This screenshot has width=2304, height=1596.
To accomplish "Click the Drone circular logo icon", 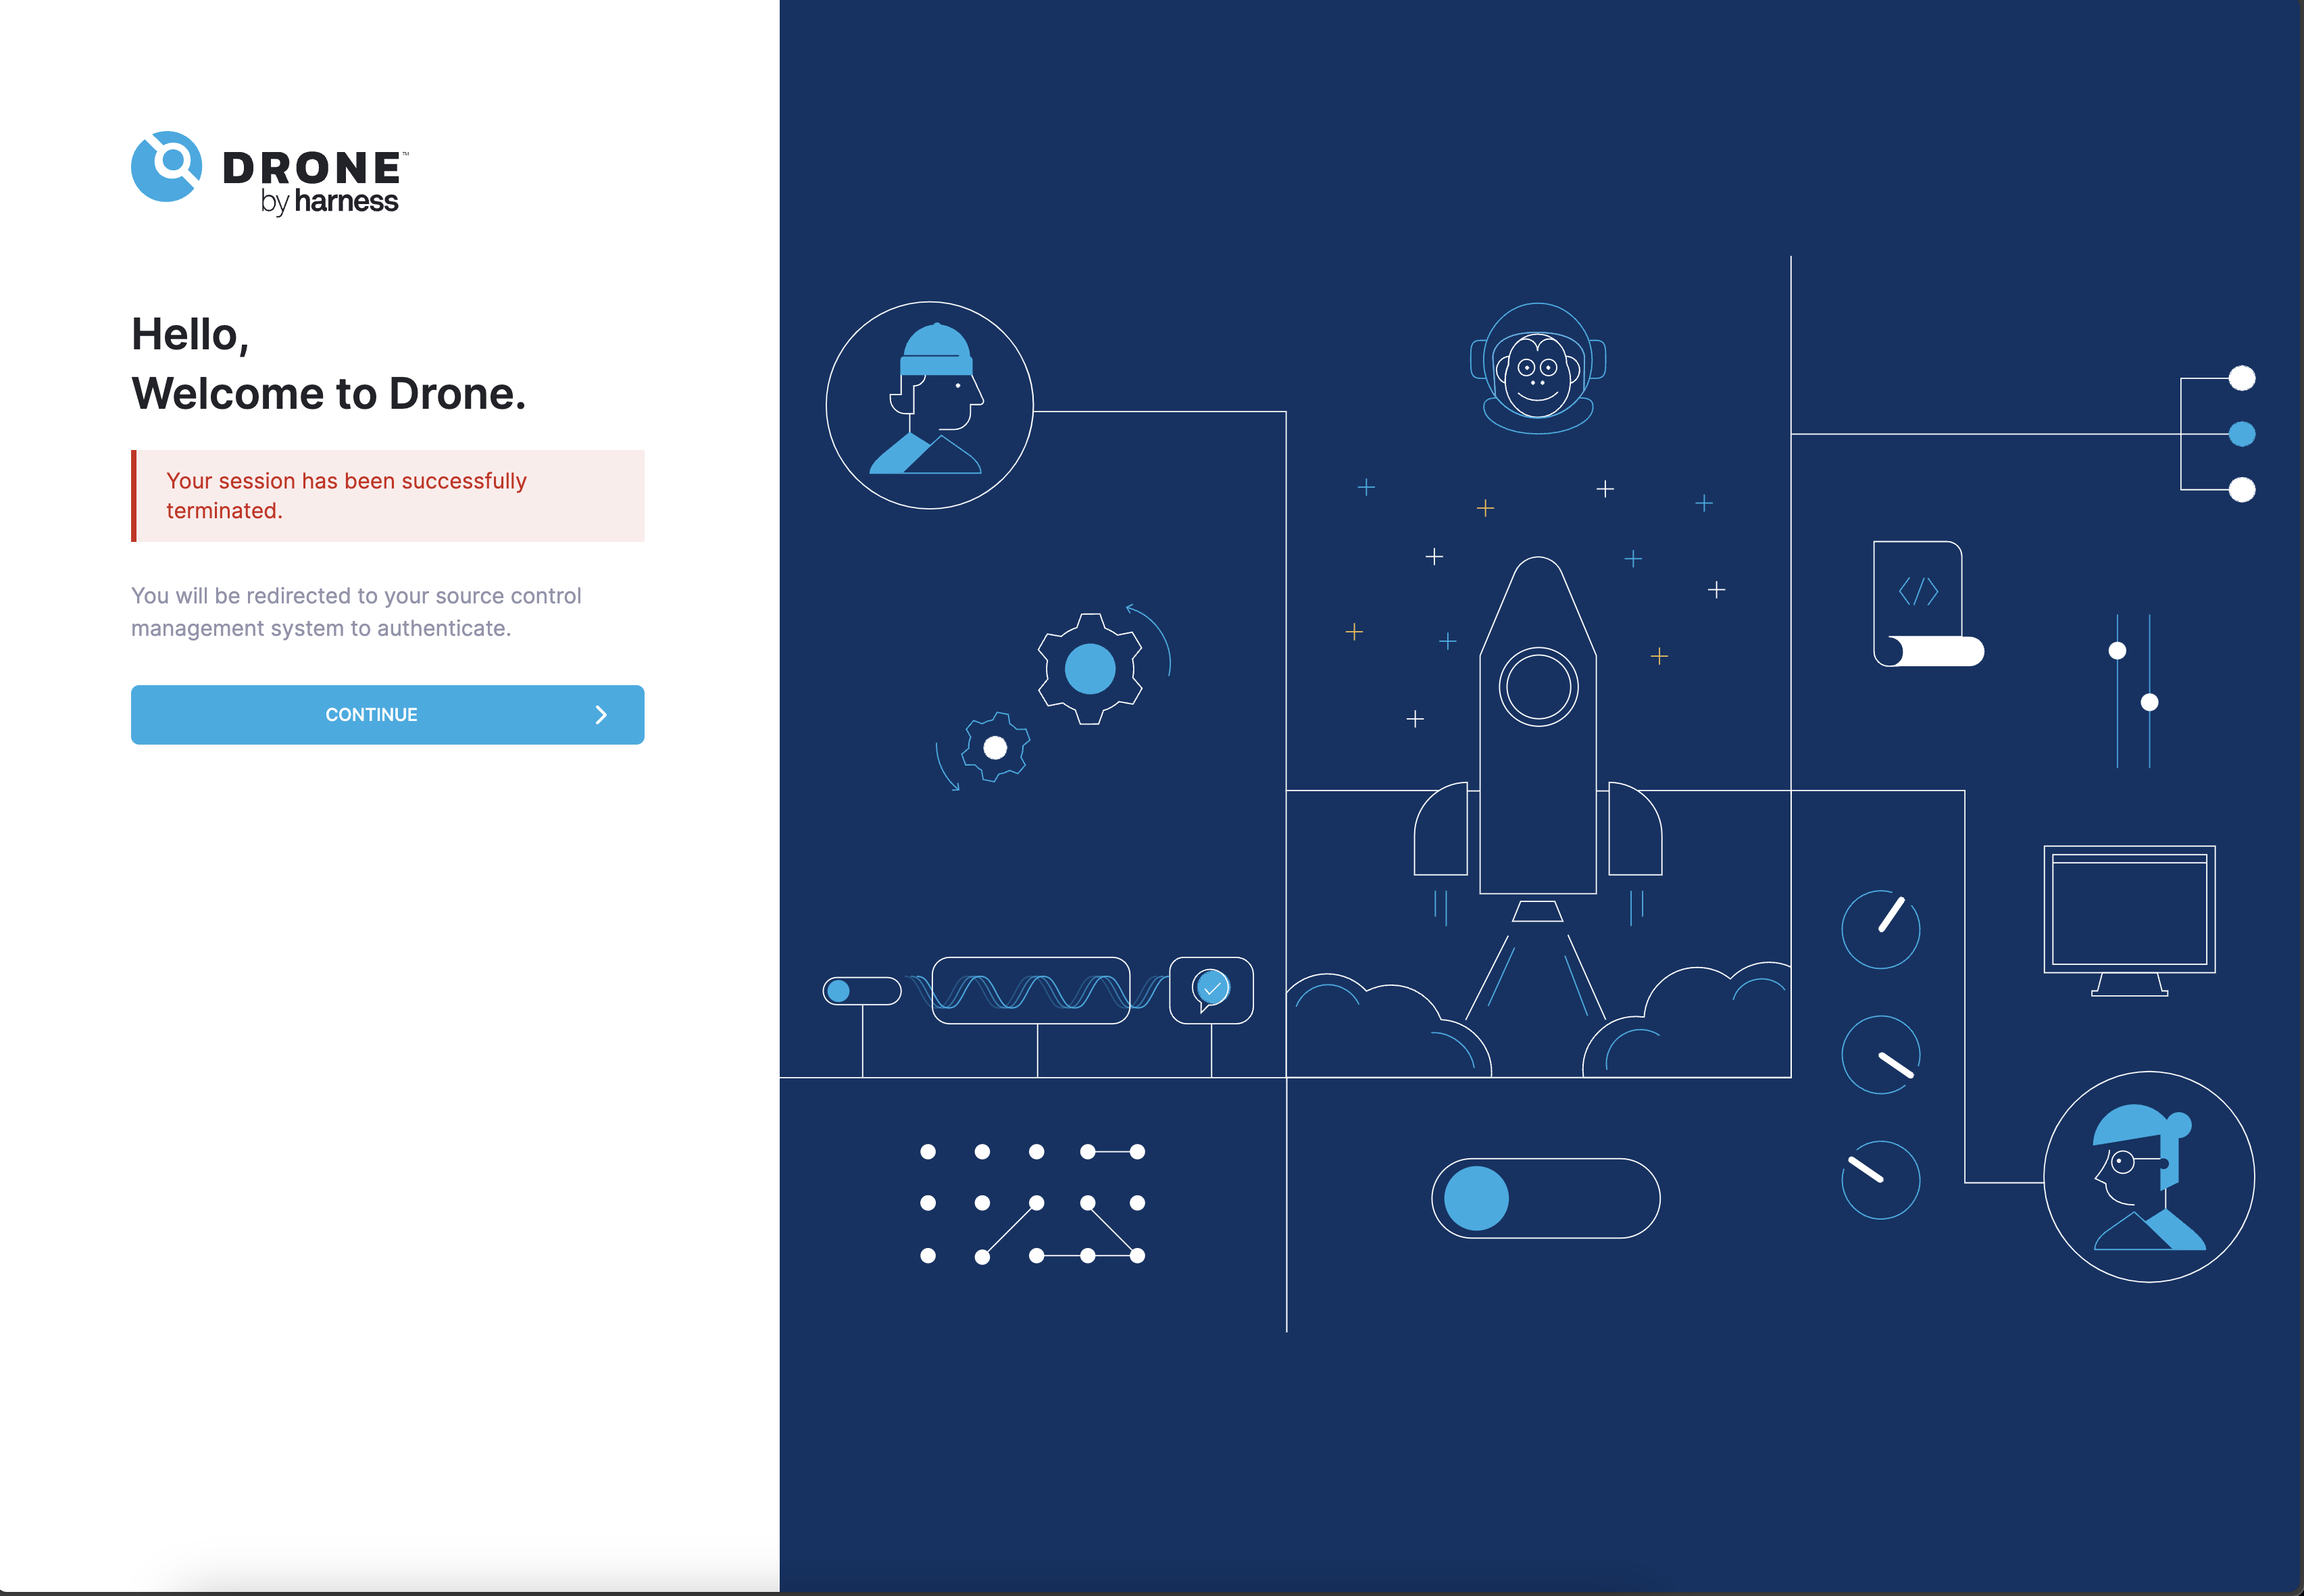I will pos(166,166).
